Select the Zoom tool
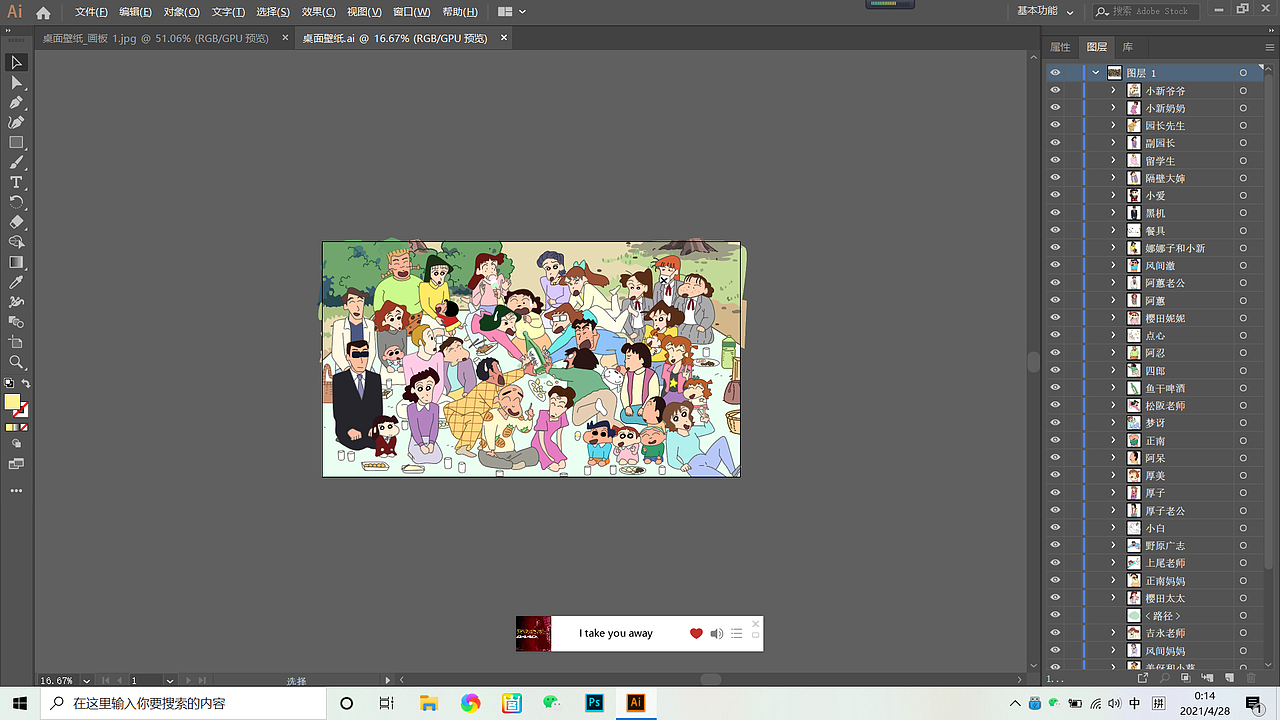Image resolution: width=1280 pixels, height=720 pixels. tap(16, 362)
